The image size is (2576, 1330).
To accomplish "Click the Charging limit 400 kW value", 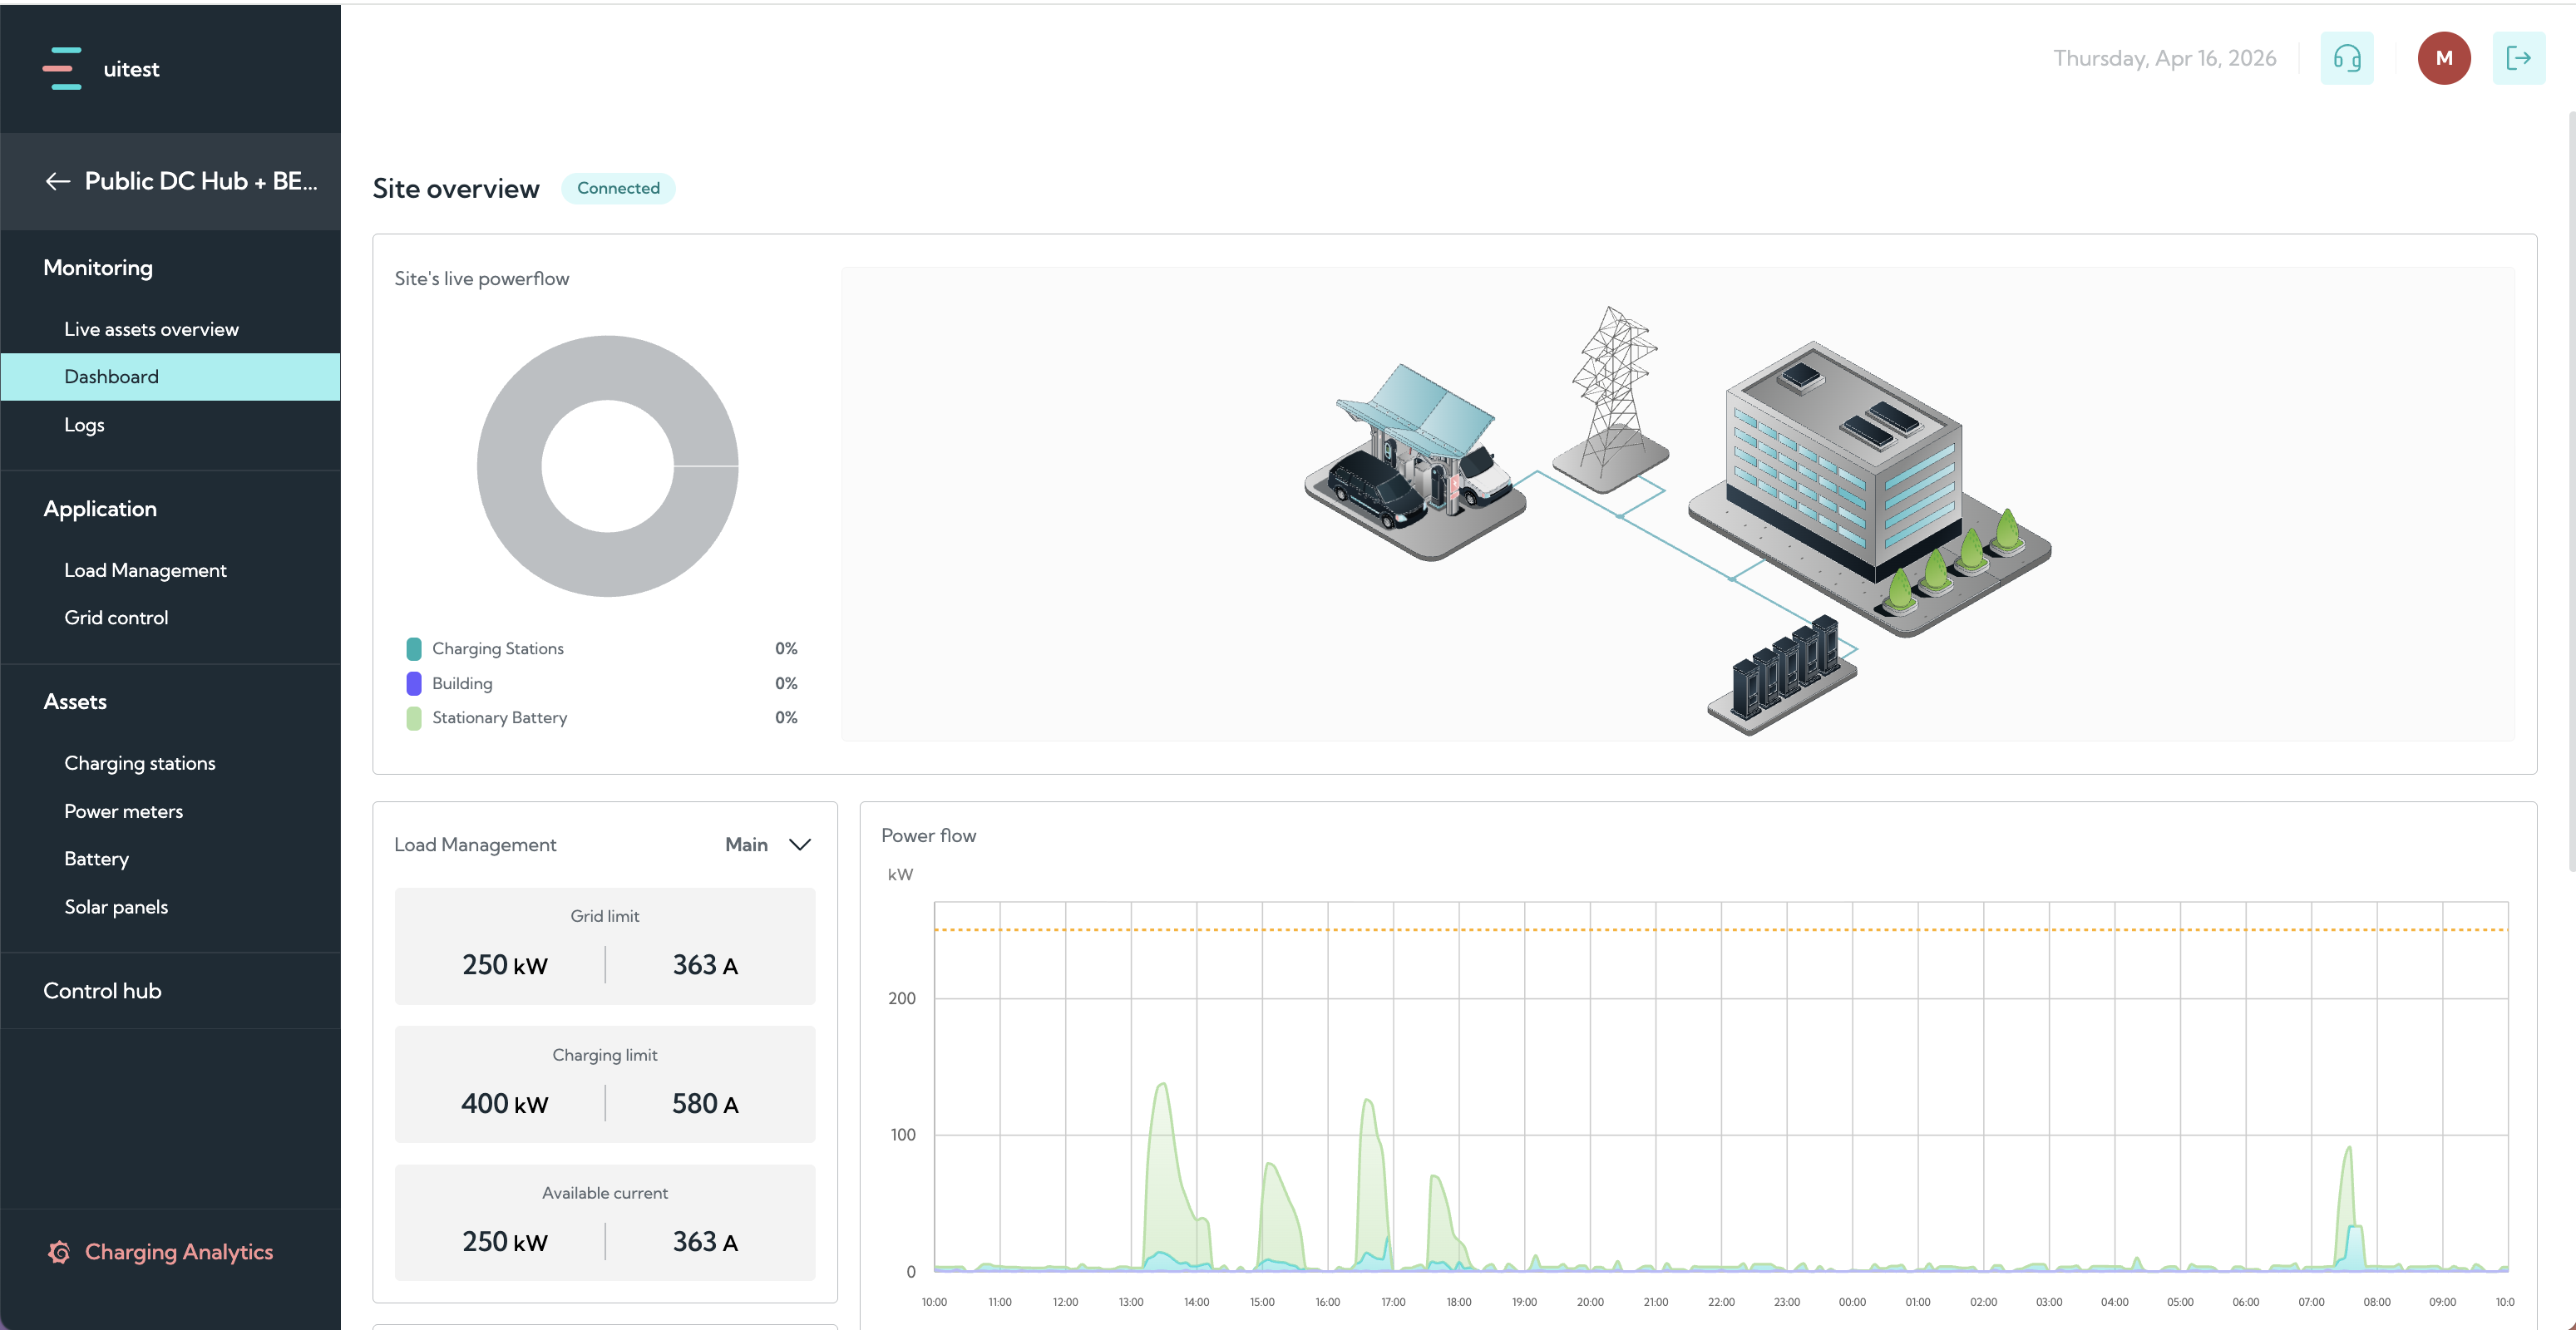I will [505, 1104].
